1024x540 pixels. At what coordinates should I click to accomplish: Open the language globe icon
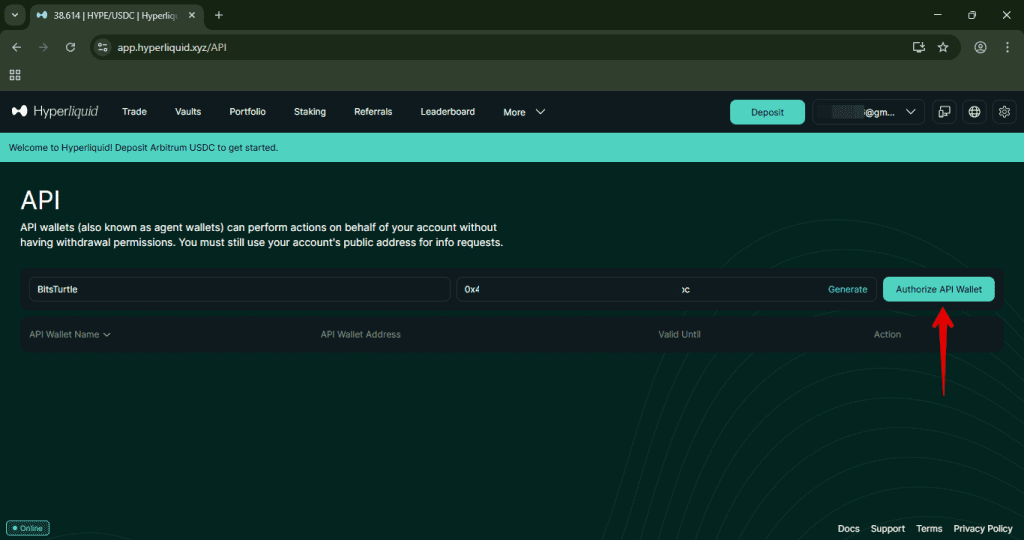[x=974, y=112]
